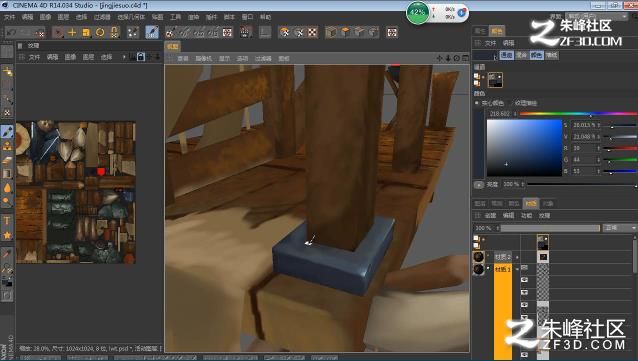
Task: Select the Rotate tool
Action: pyautogui.click(x=100, y=33)
